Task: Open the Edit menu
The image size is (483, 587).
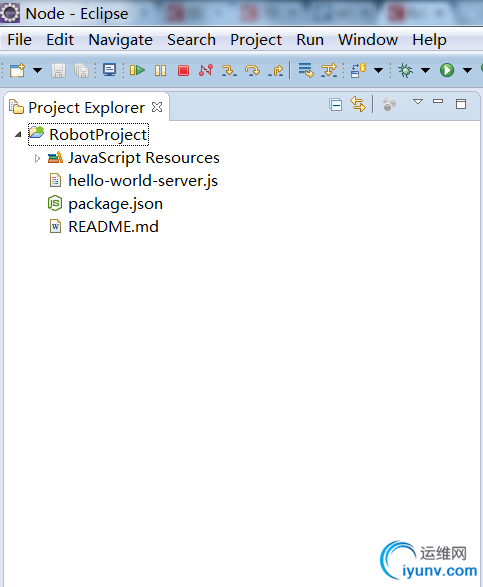Action: pos(60,40)
